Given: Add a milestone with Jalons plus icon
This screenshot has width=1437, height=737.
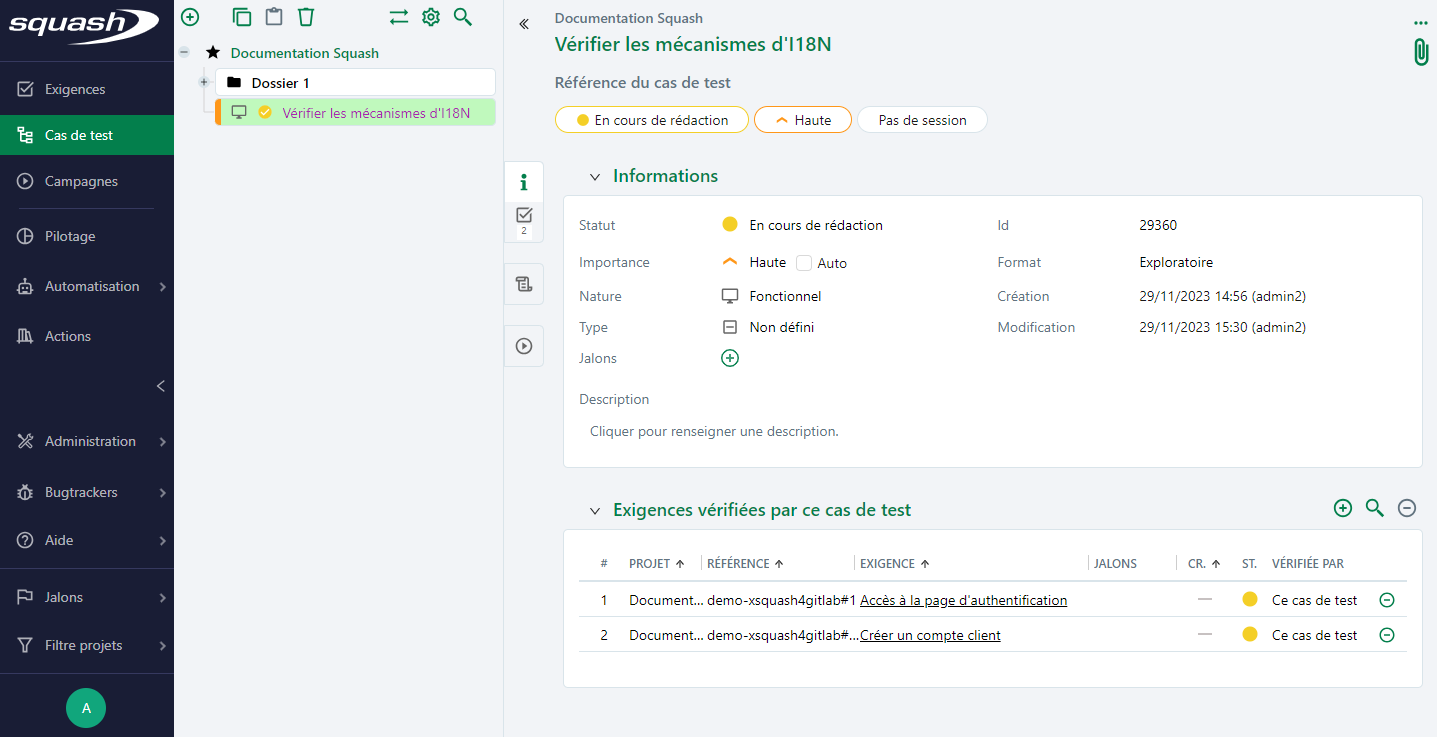Looking at the screenshot, I should click(730, 358).
